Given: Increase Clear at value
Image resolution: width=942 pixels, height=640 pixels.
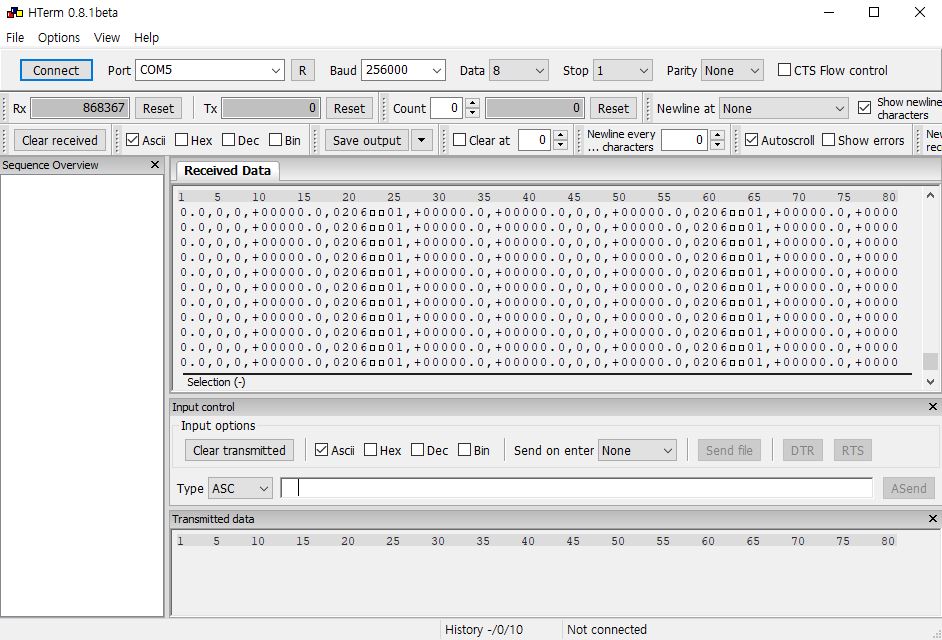Looking at the screenshot, I should [x=561, y=135].
